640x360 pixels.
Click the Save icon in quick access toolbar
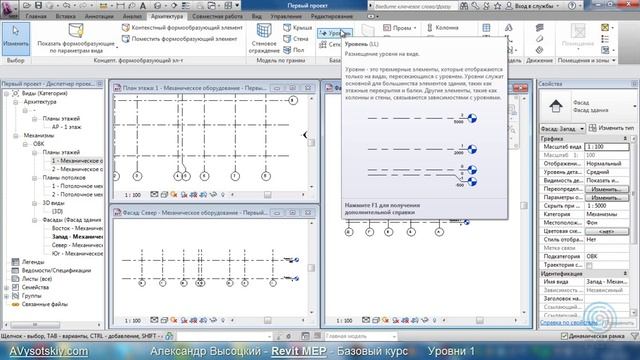38,6
